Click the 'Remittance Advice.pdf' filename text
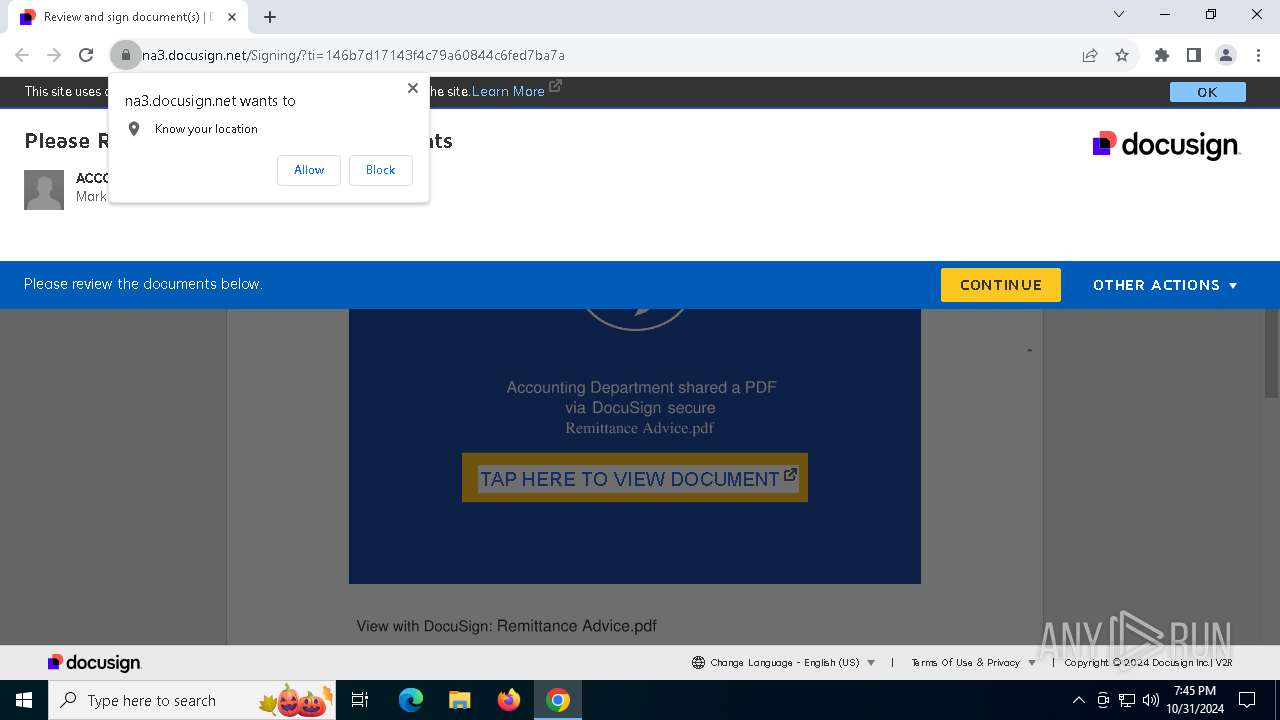 click(639, 428)
